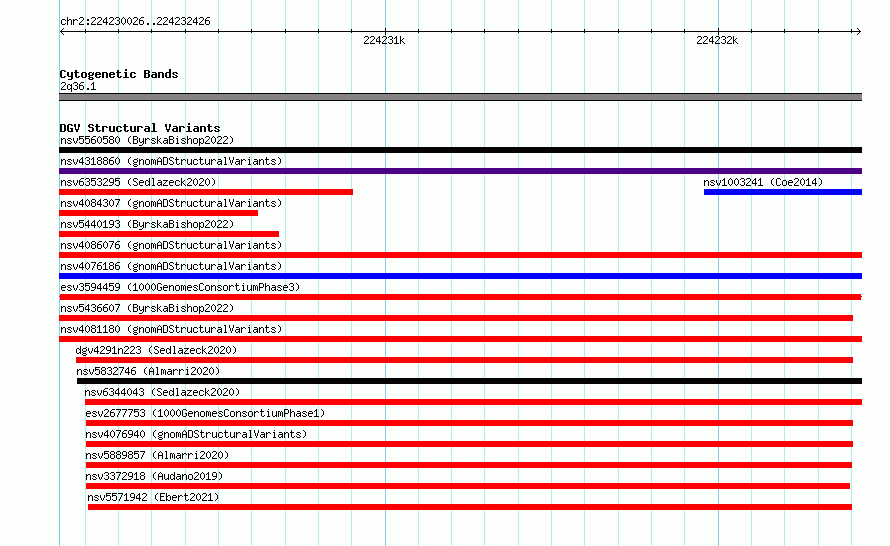Click the short red nsv6353295 bar
The image size is (890, 546).
click(206, 192)
